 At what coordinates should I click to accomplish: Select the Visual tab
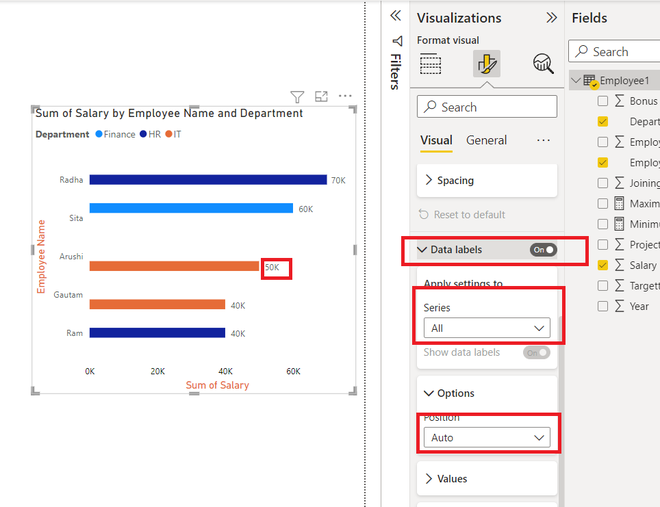tap(436, 140)
